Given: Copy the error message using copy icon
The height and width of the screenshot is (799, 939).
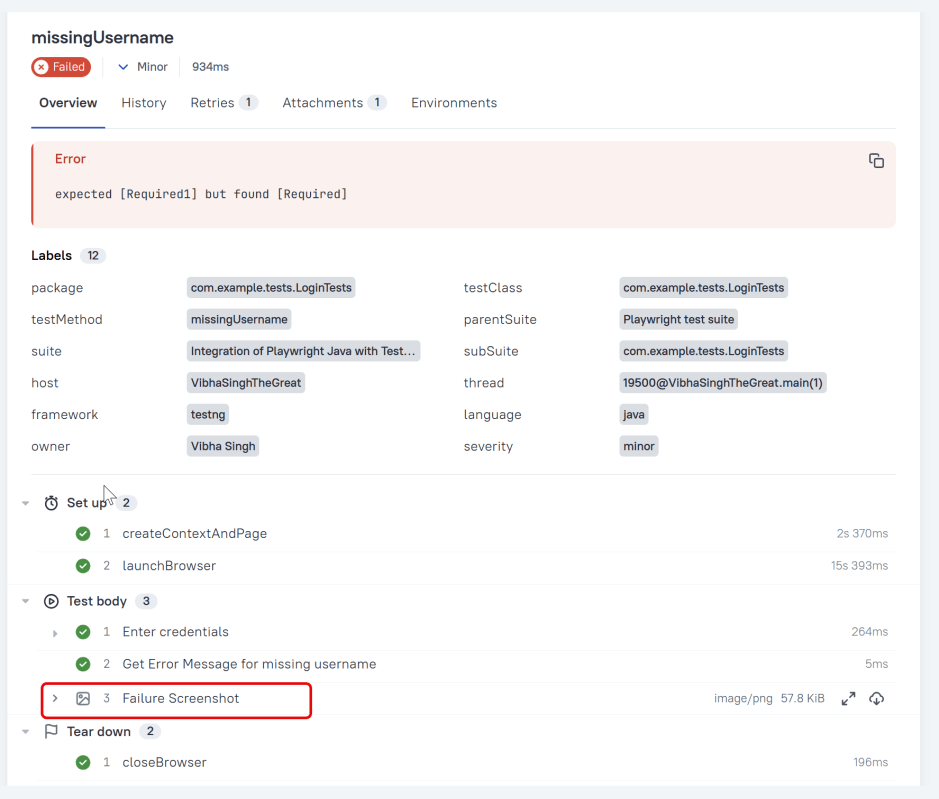Looking at the screenshot, I should 876,161.
